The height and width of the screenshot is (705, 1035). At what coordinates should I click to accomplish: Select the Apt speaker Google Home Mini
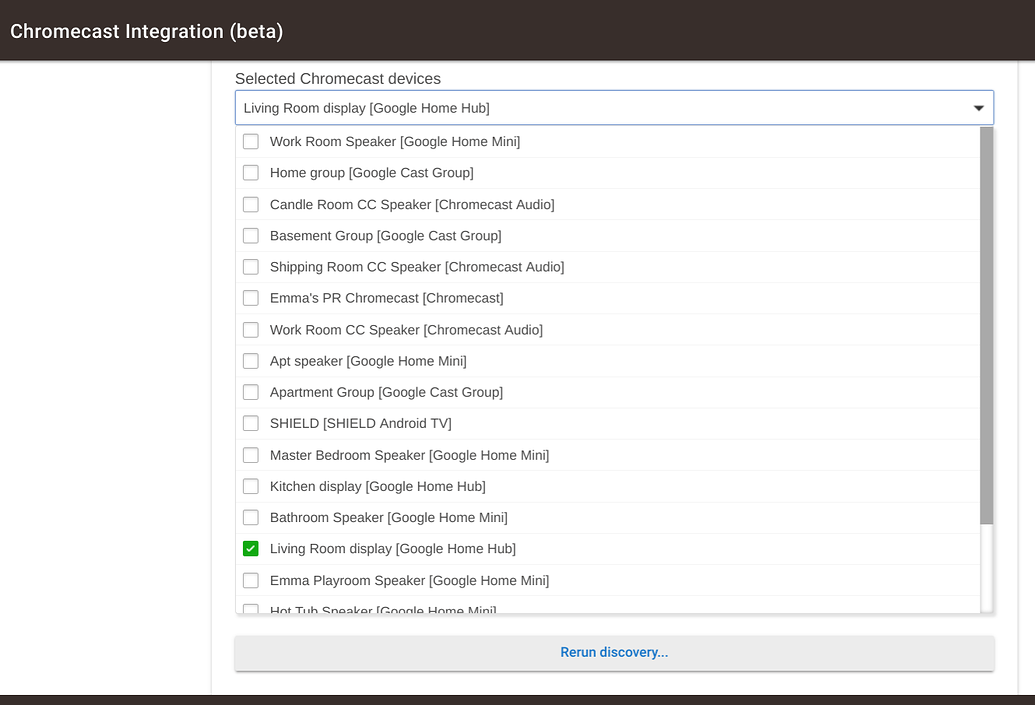coord(250,360)
